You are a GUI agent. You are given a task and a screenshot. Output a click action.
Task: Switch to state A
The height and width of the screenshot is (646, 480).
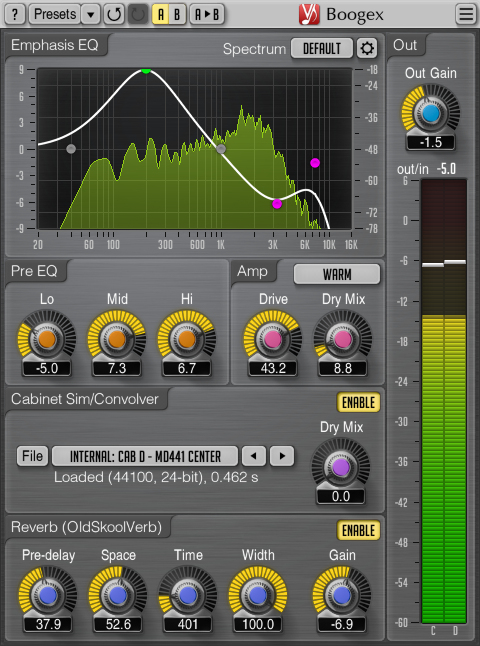point(161,14)
